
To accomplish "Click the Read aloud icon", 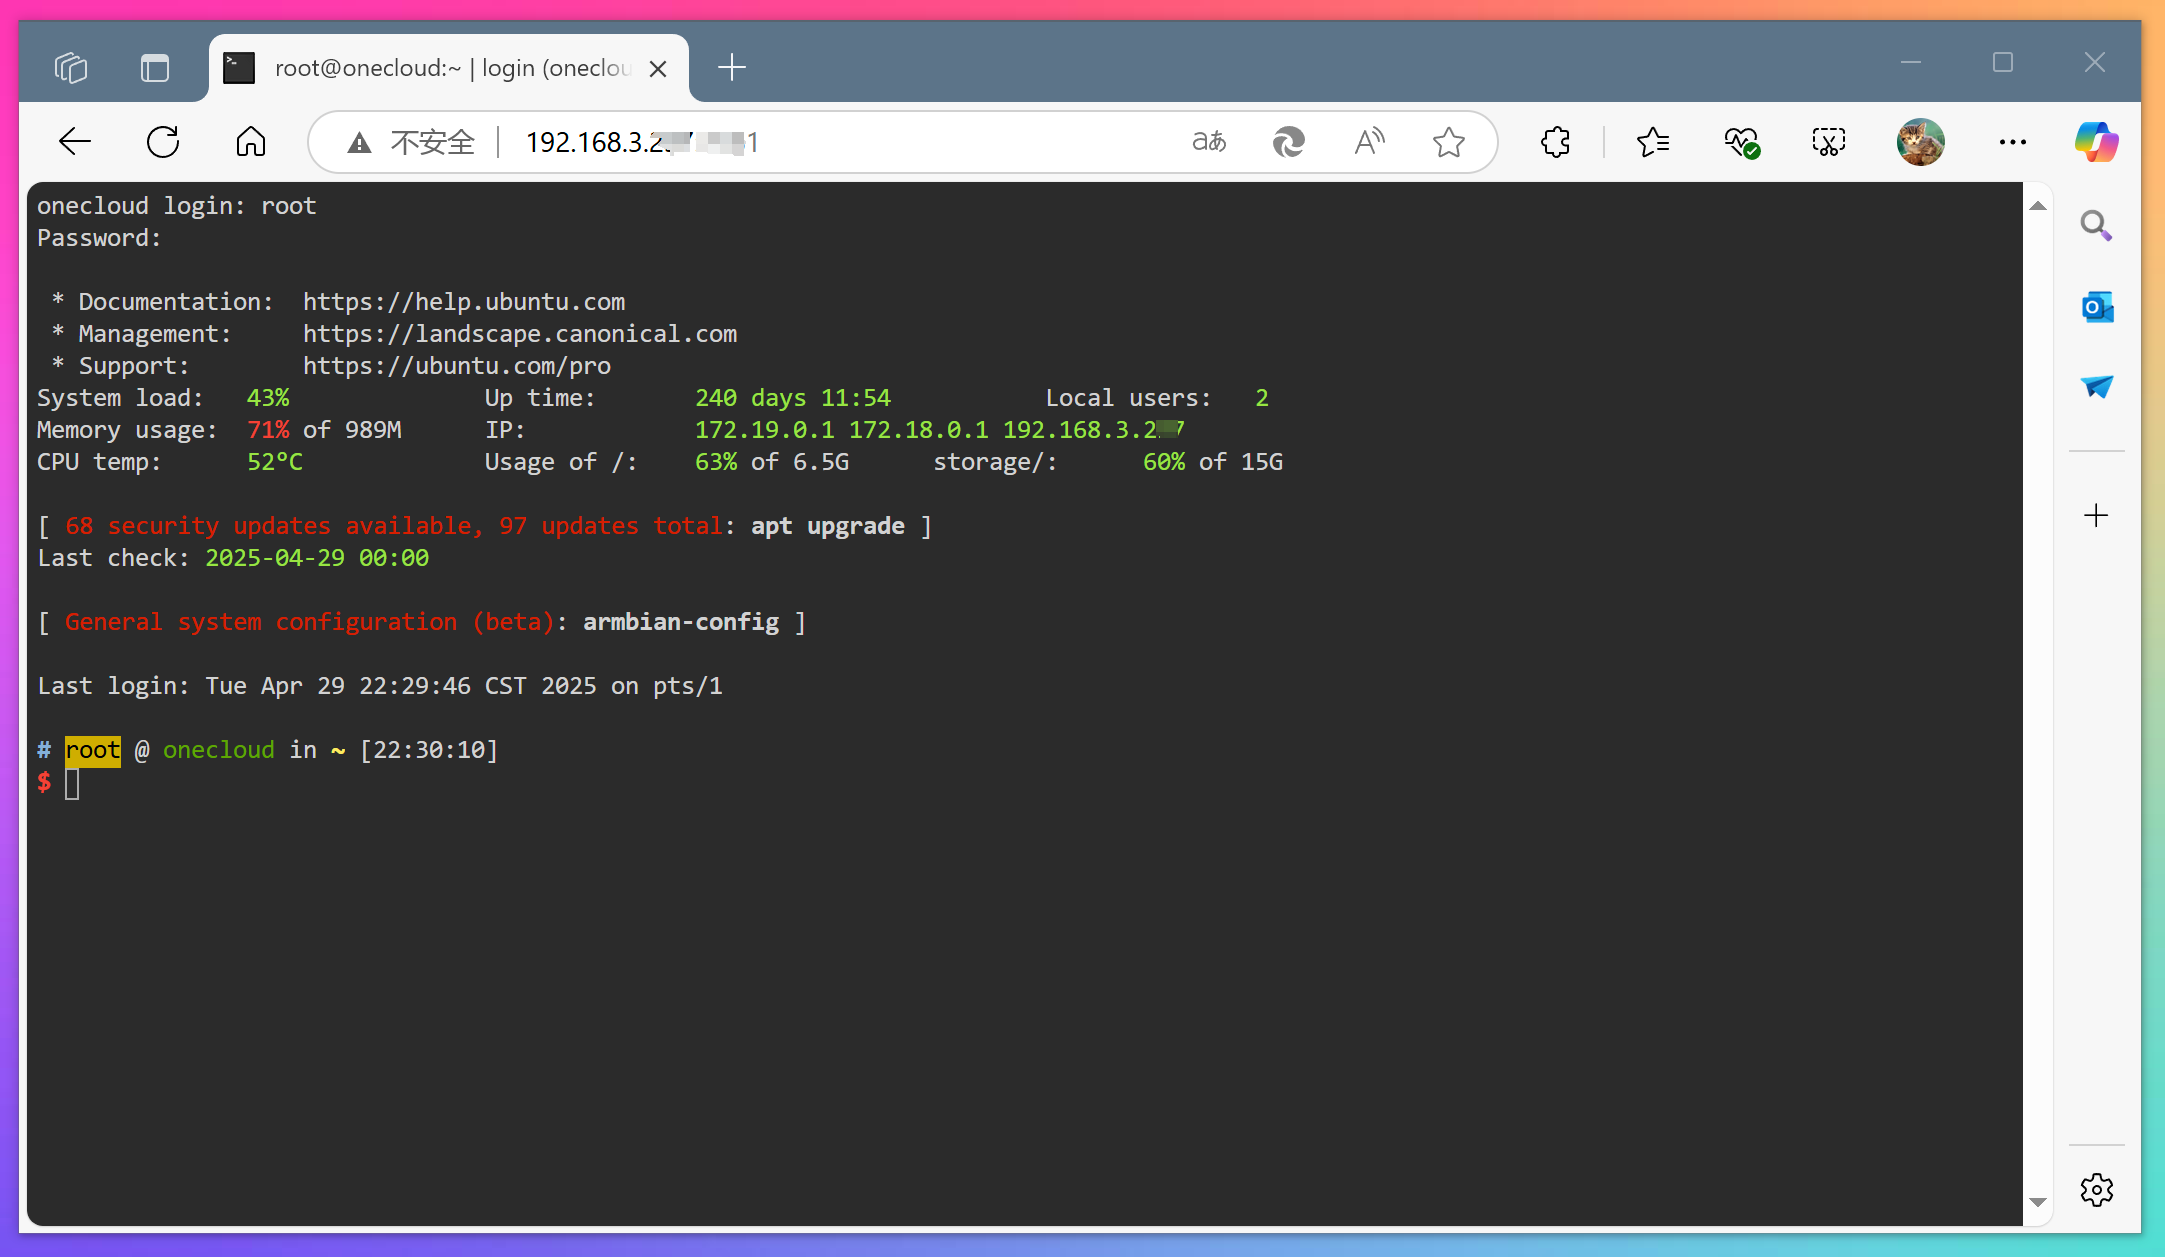I will coord(1369,142).
